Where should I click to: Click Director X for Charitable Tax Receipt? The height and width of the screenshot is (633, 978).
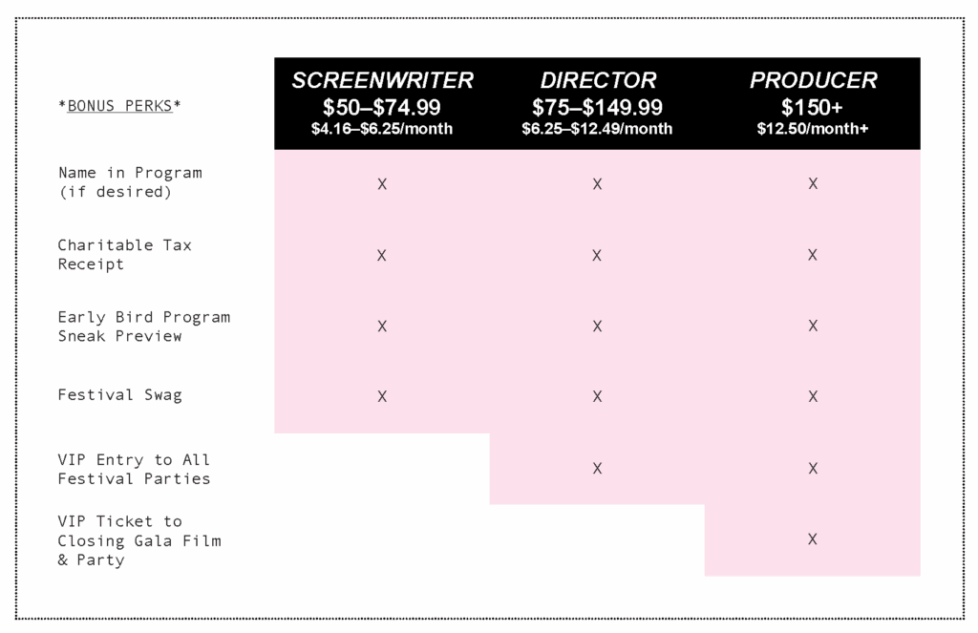[x=597, y=255]
